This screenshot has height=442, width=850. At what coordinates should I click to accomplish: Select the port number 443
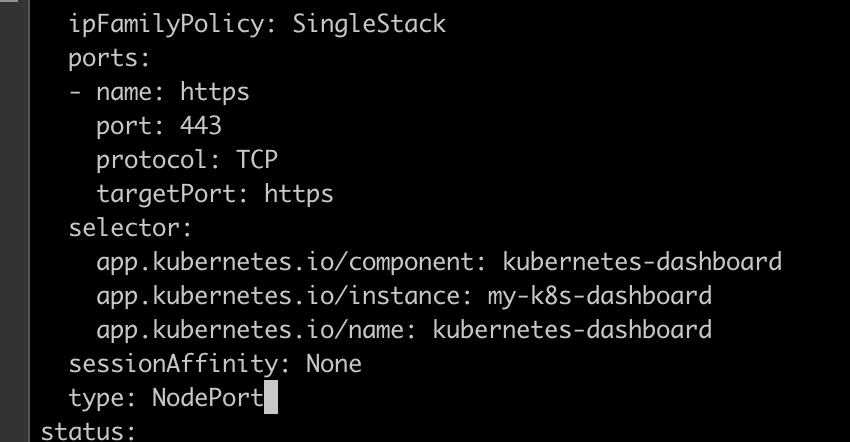201,126
